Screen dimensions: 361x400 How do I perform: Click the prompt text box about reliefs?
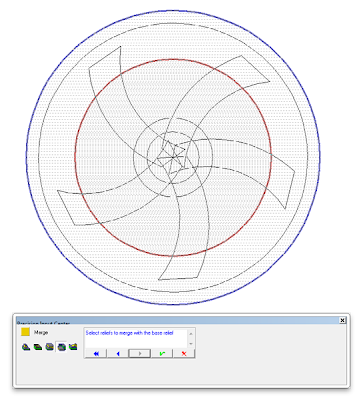click(136, 338)
